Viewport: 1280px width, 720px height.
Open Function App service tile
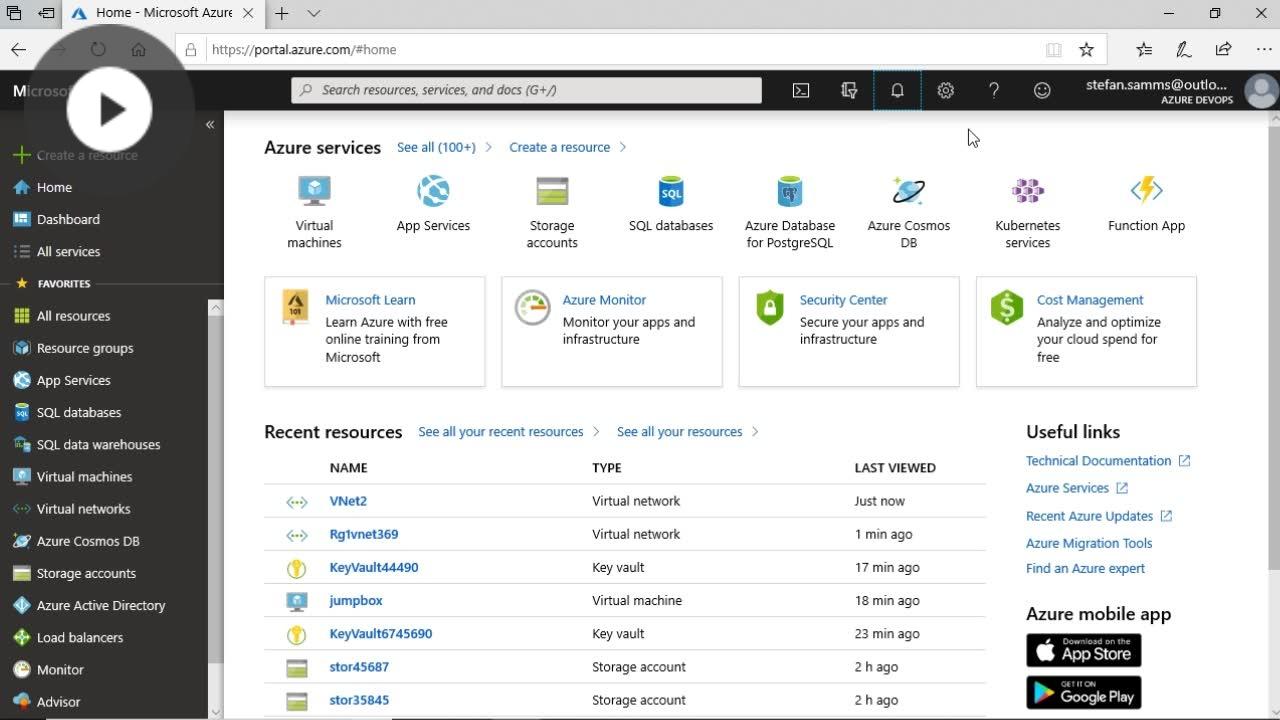1146,205
